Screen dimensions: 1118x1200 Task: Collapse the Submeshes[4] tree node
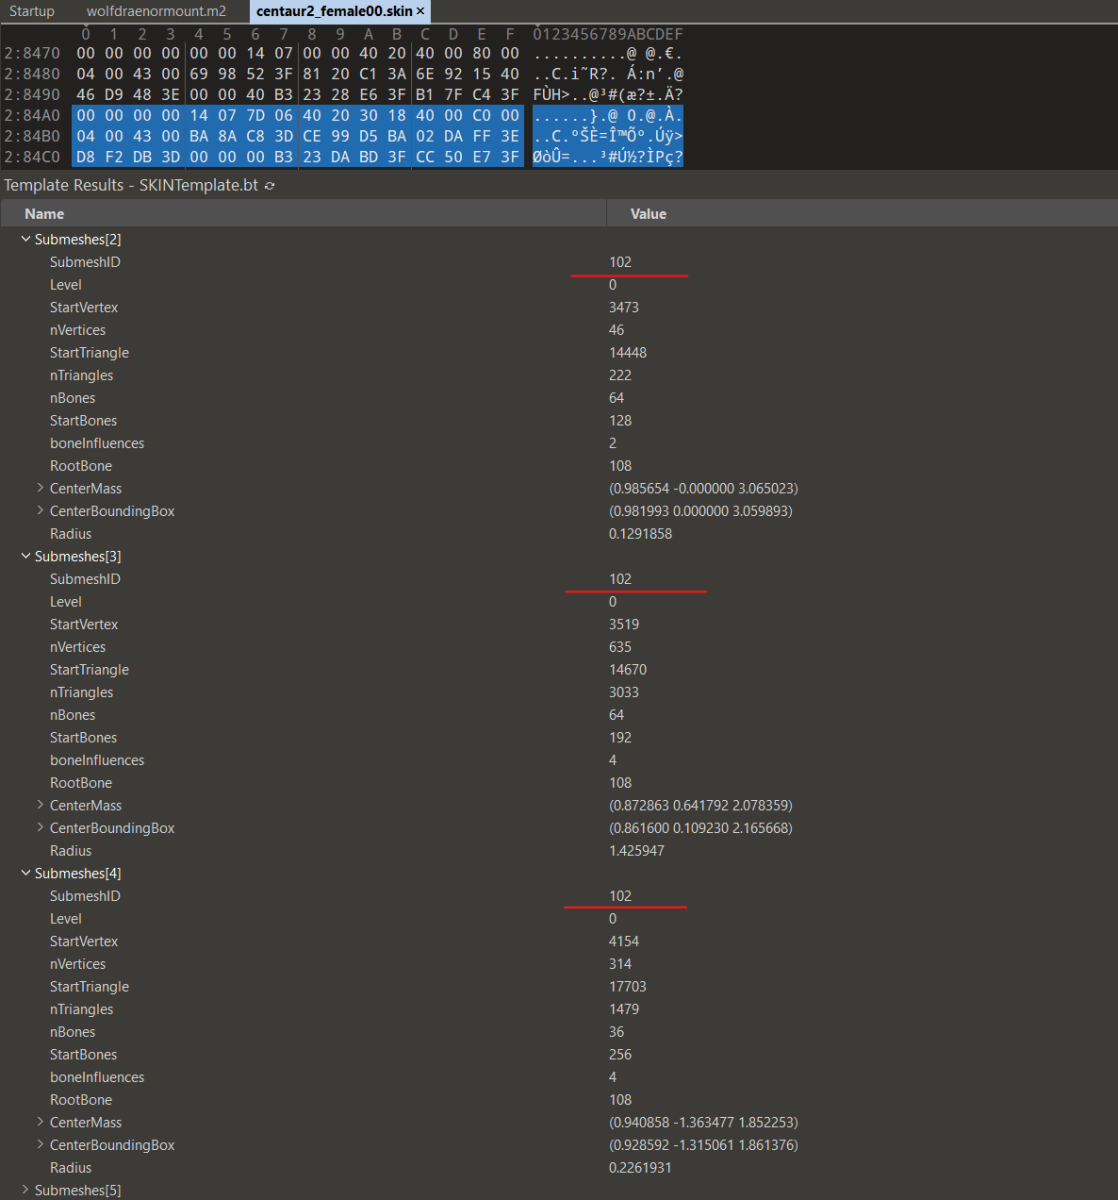[26, 874]
